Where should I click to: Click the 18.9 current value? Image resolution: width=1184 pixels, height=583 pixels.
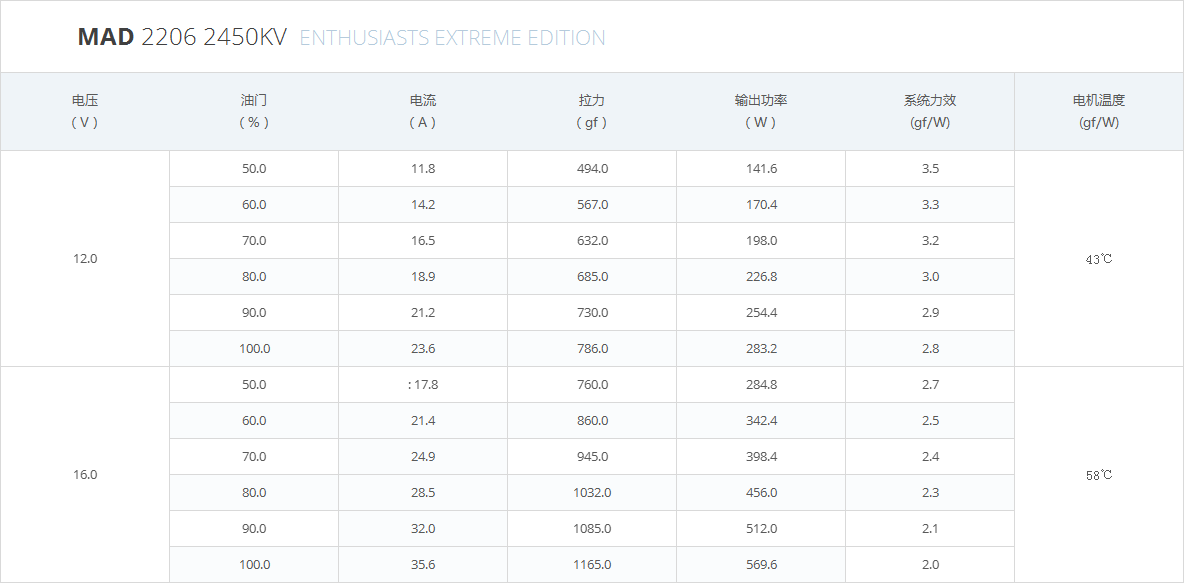423,276
